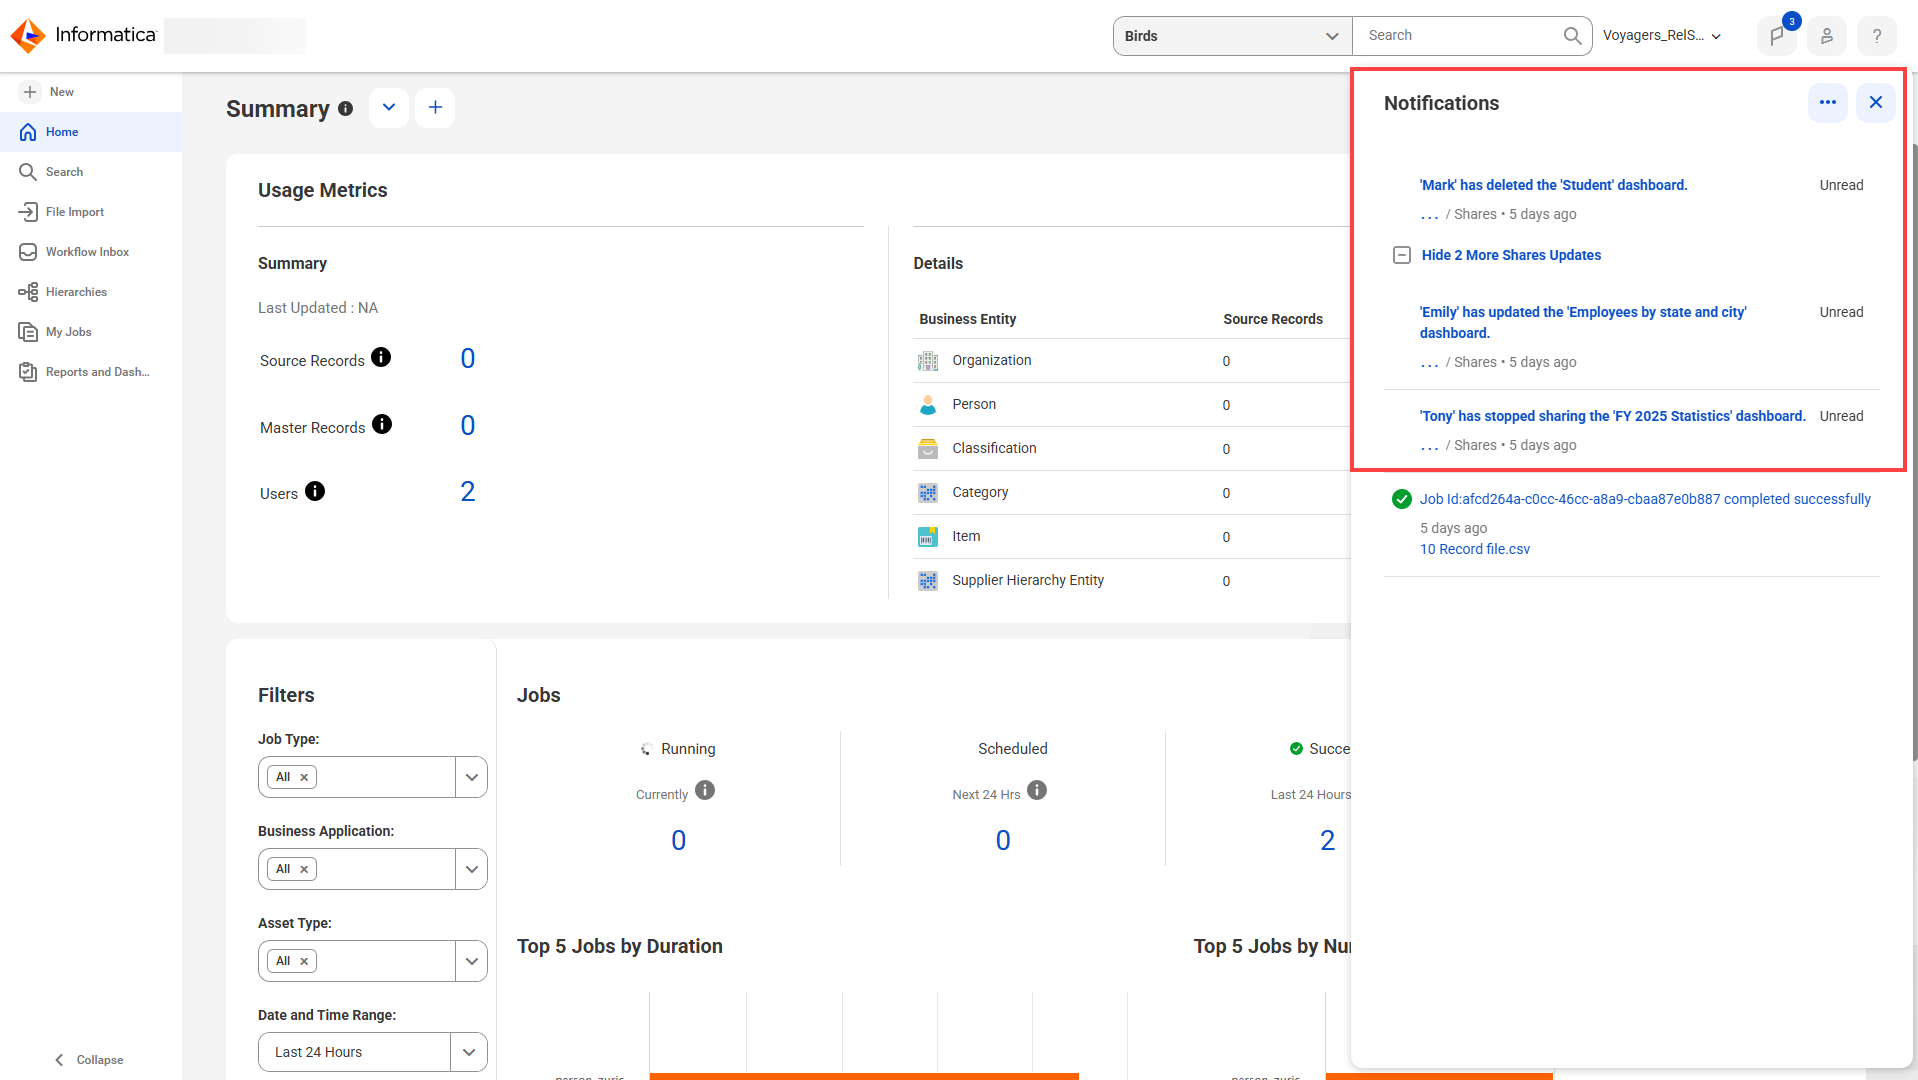
Task: Open 'Tony' stopped sharing FY 2025 Statistics notification
Action: (1612, 416)
